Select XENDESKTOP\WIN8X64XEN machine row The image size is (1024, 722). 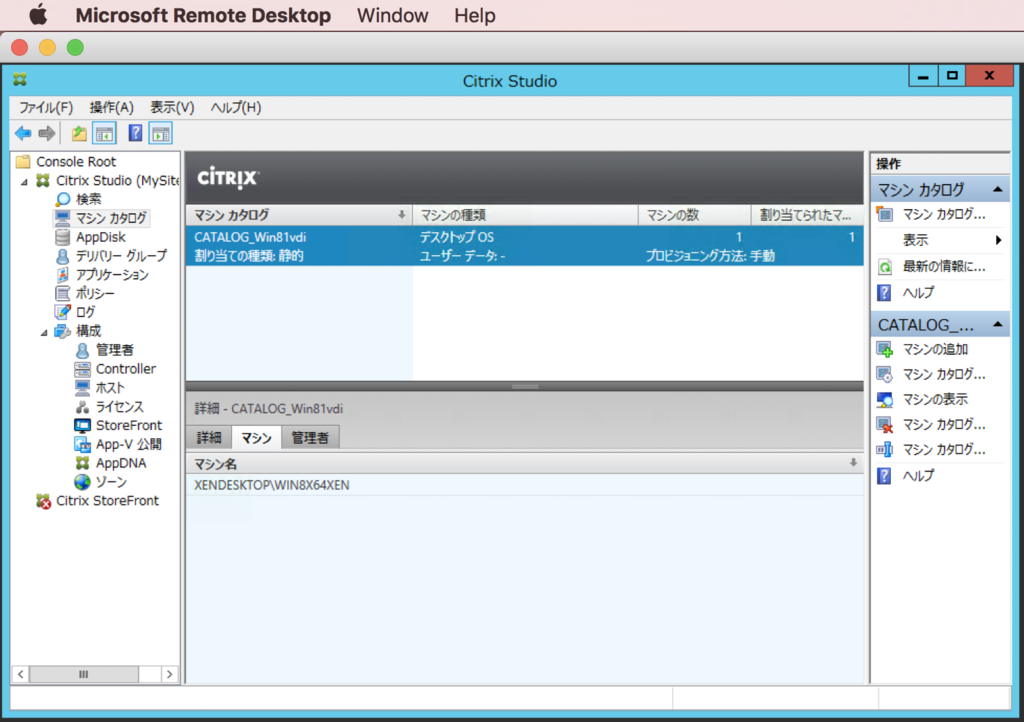524,485
